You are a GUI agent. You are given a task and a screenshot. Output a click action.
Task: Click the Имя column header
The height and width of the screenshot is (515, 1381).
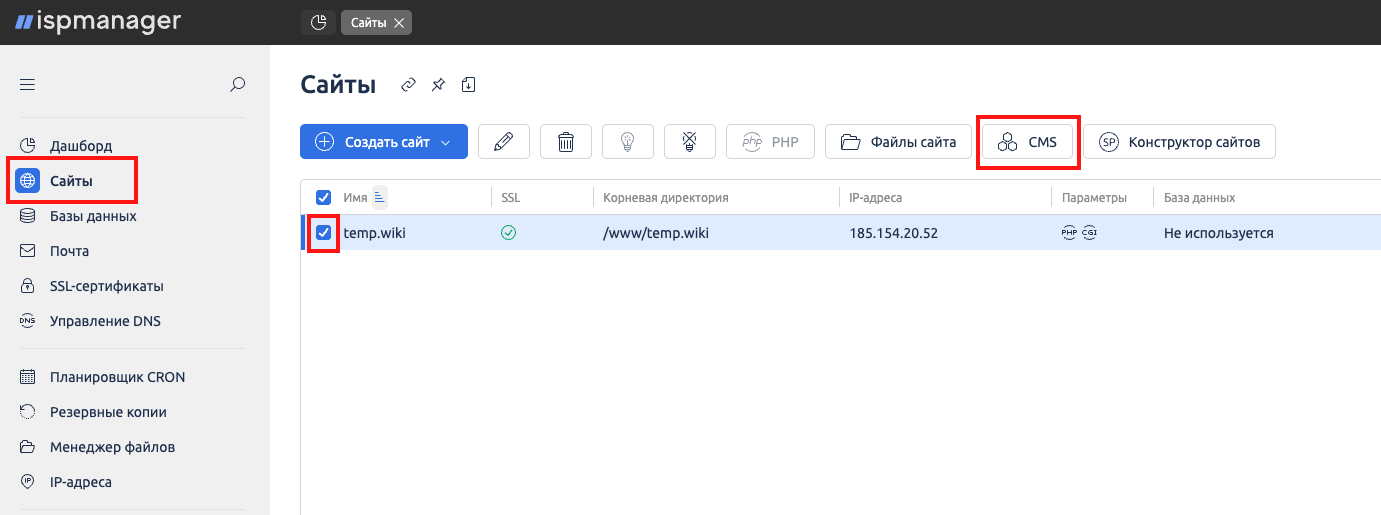point(355,198)
